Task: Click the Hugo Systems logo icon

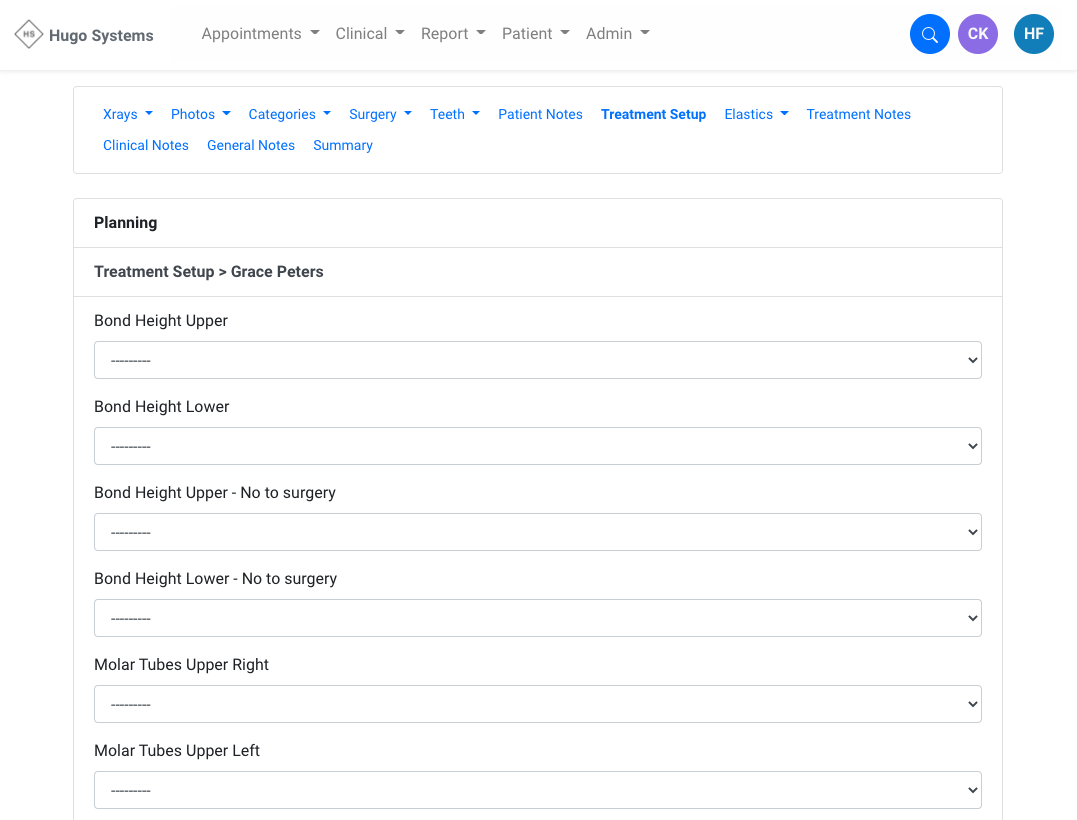Action: coord(29,34)
